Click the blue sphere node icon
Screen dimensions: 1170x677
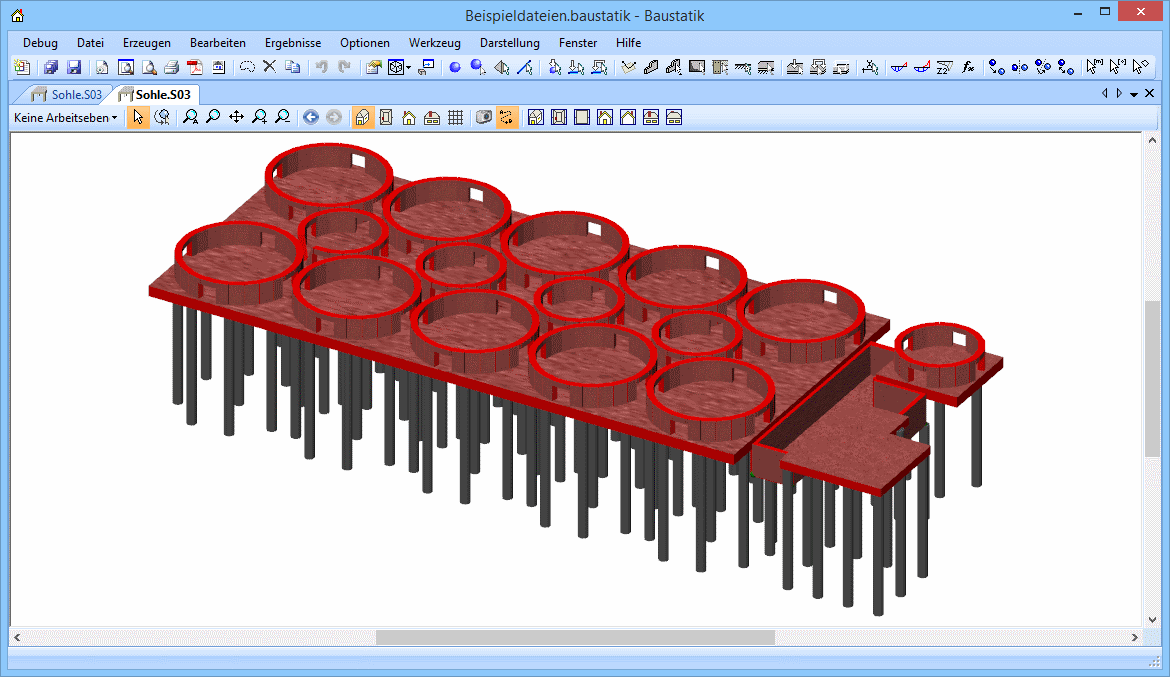pyautogui.click(x=454, y=67)
